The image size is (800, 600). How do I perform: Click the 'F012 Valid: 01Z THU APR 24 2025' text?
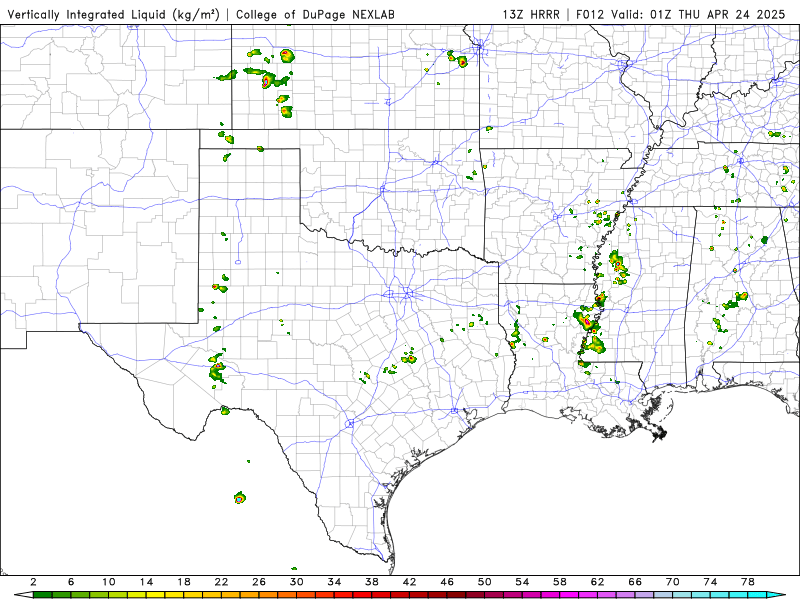tap(680, 15)
